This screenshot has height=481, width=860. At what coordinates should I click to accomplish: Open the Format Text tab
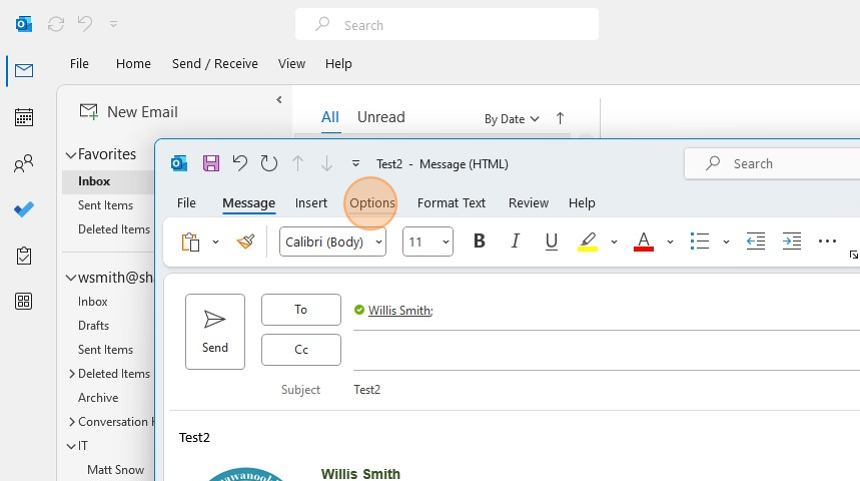(x=451, y=203)
